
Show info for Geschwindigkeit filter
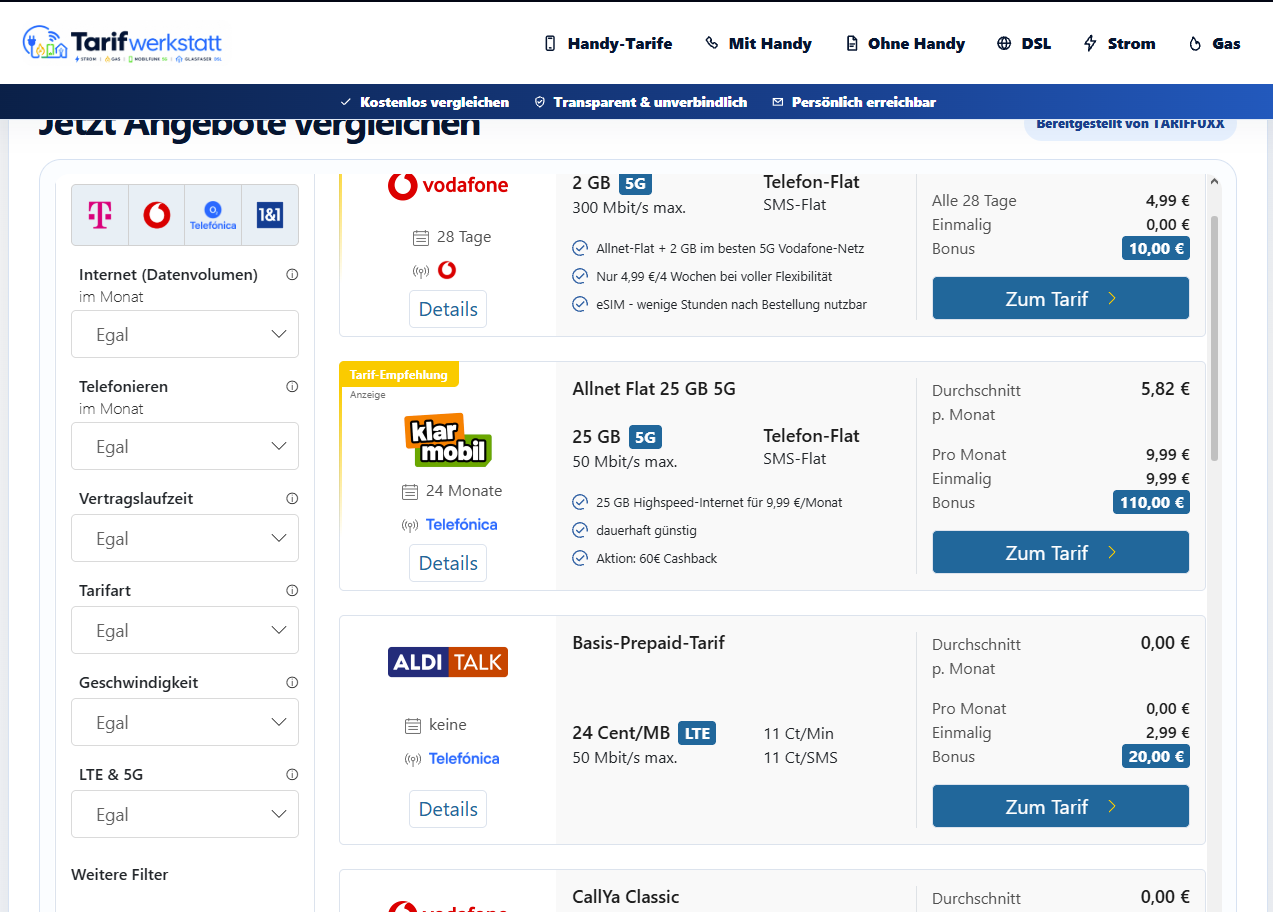(292, 683)
